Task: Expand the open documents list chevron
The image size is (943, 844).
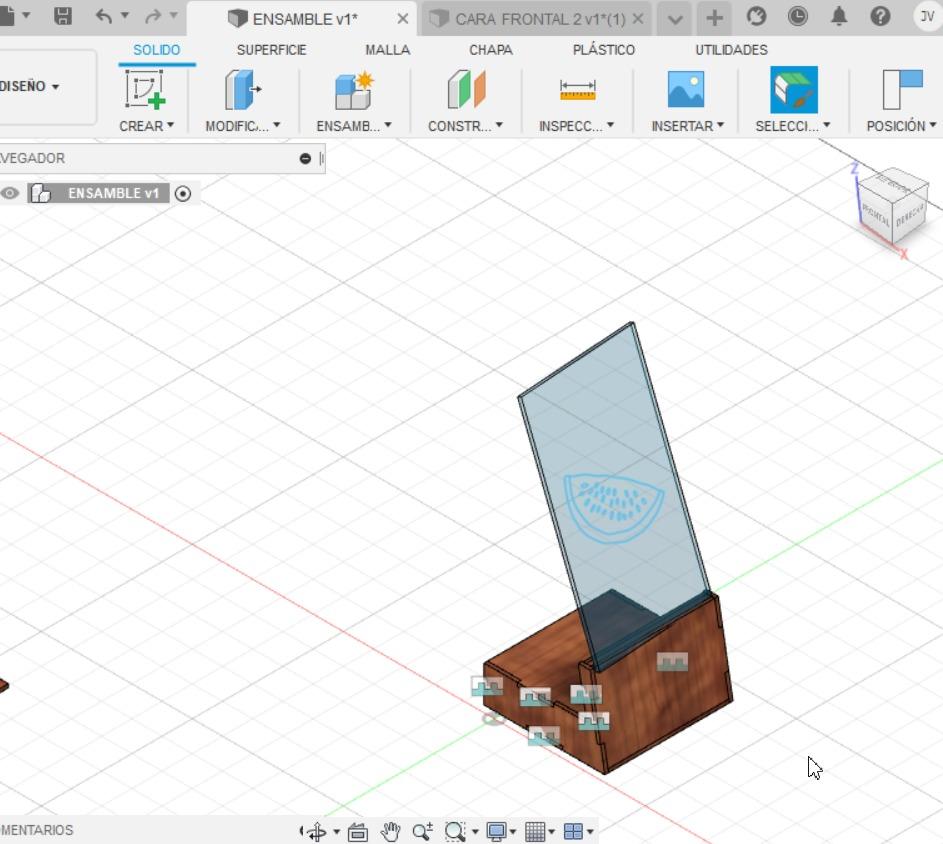Action: click(675, 20)
